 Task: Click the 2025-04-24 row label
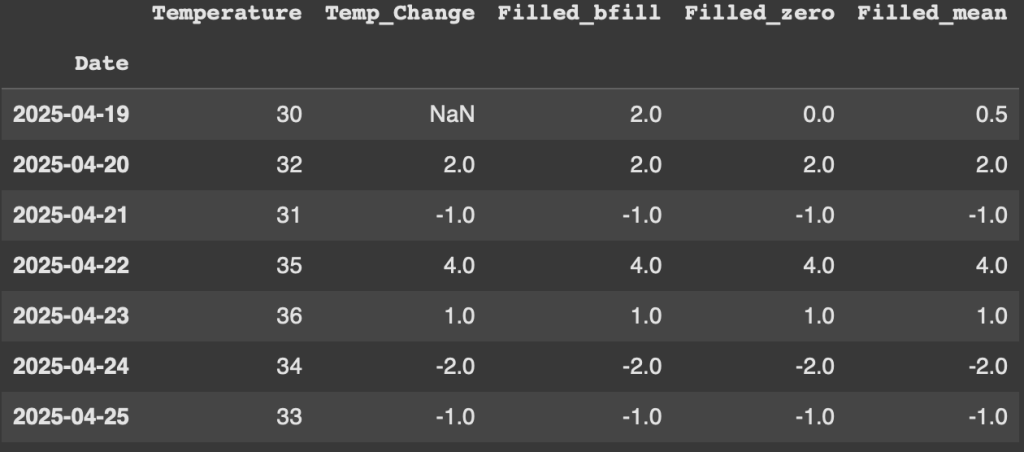point(71,366)
